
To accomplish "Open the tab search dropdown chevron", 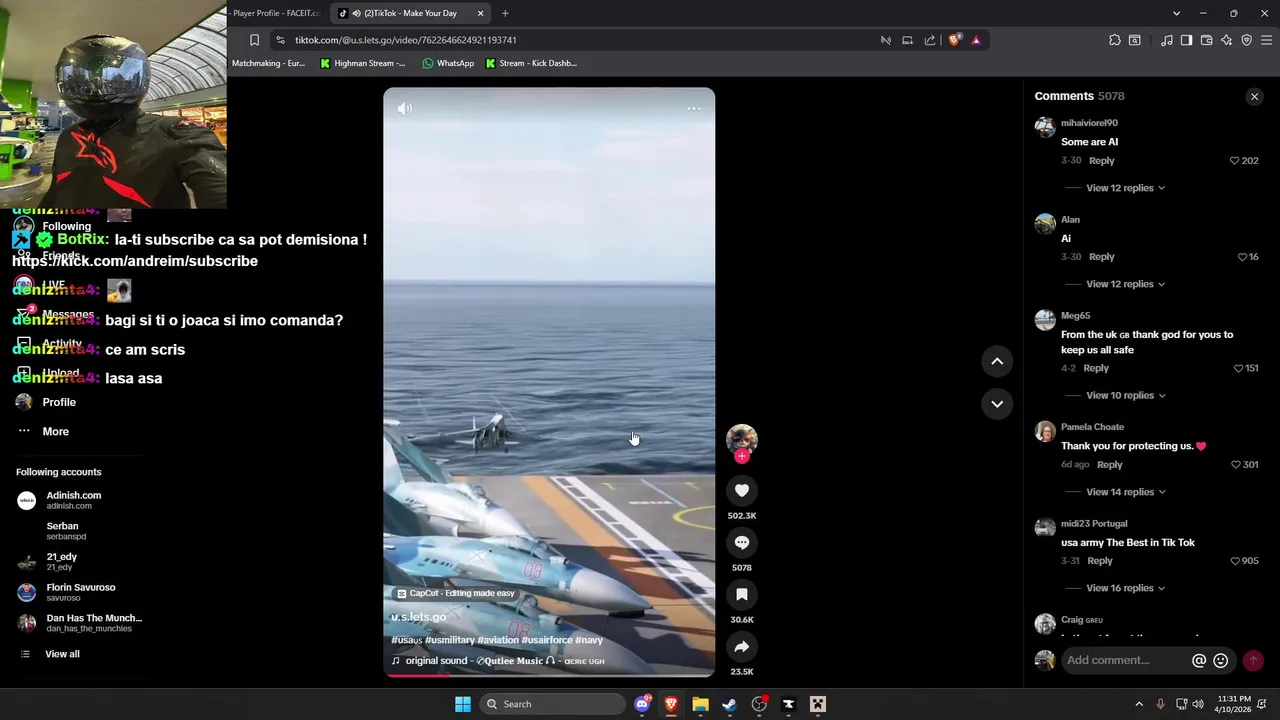I will (1176, 13).
